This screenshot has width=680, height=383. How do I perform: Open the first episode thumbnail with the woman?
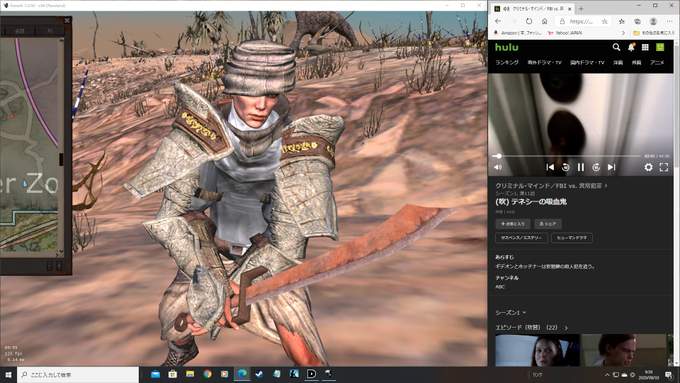(x=537, y=350)
